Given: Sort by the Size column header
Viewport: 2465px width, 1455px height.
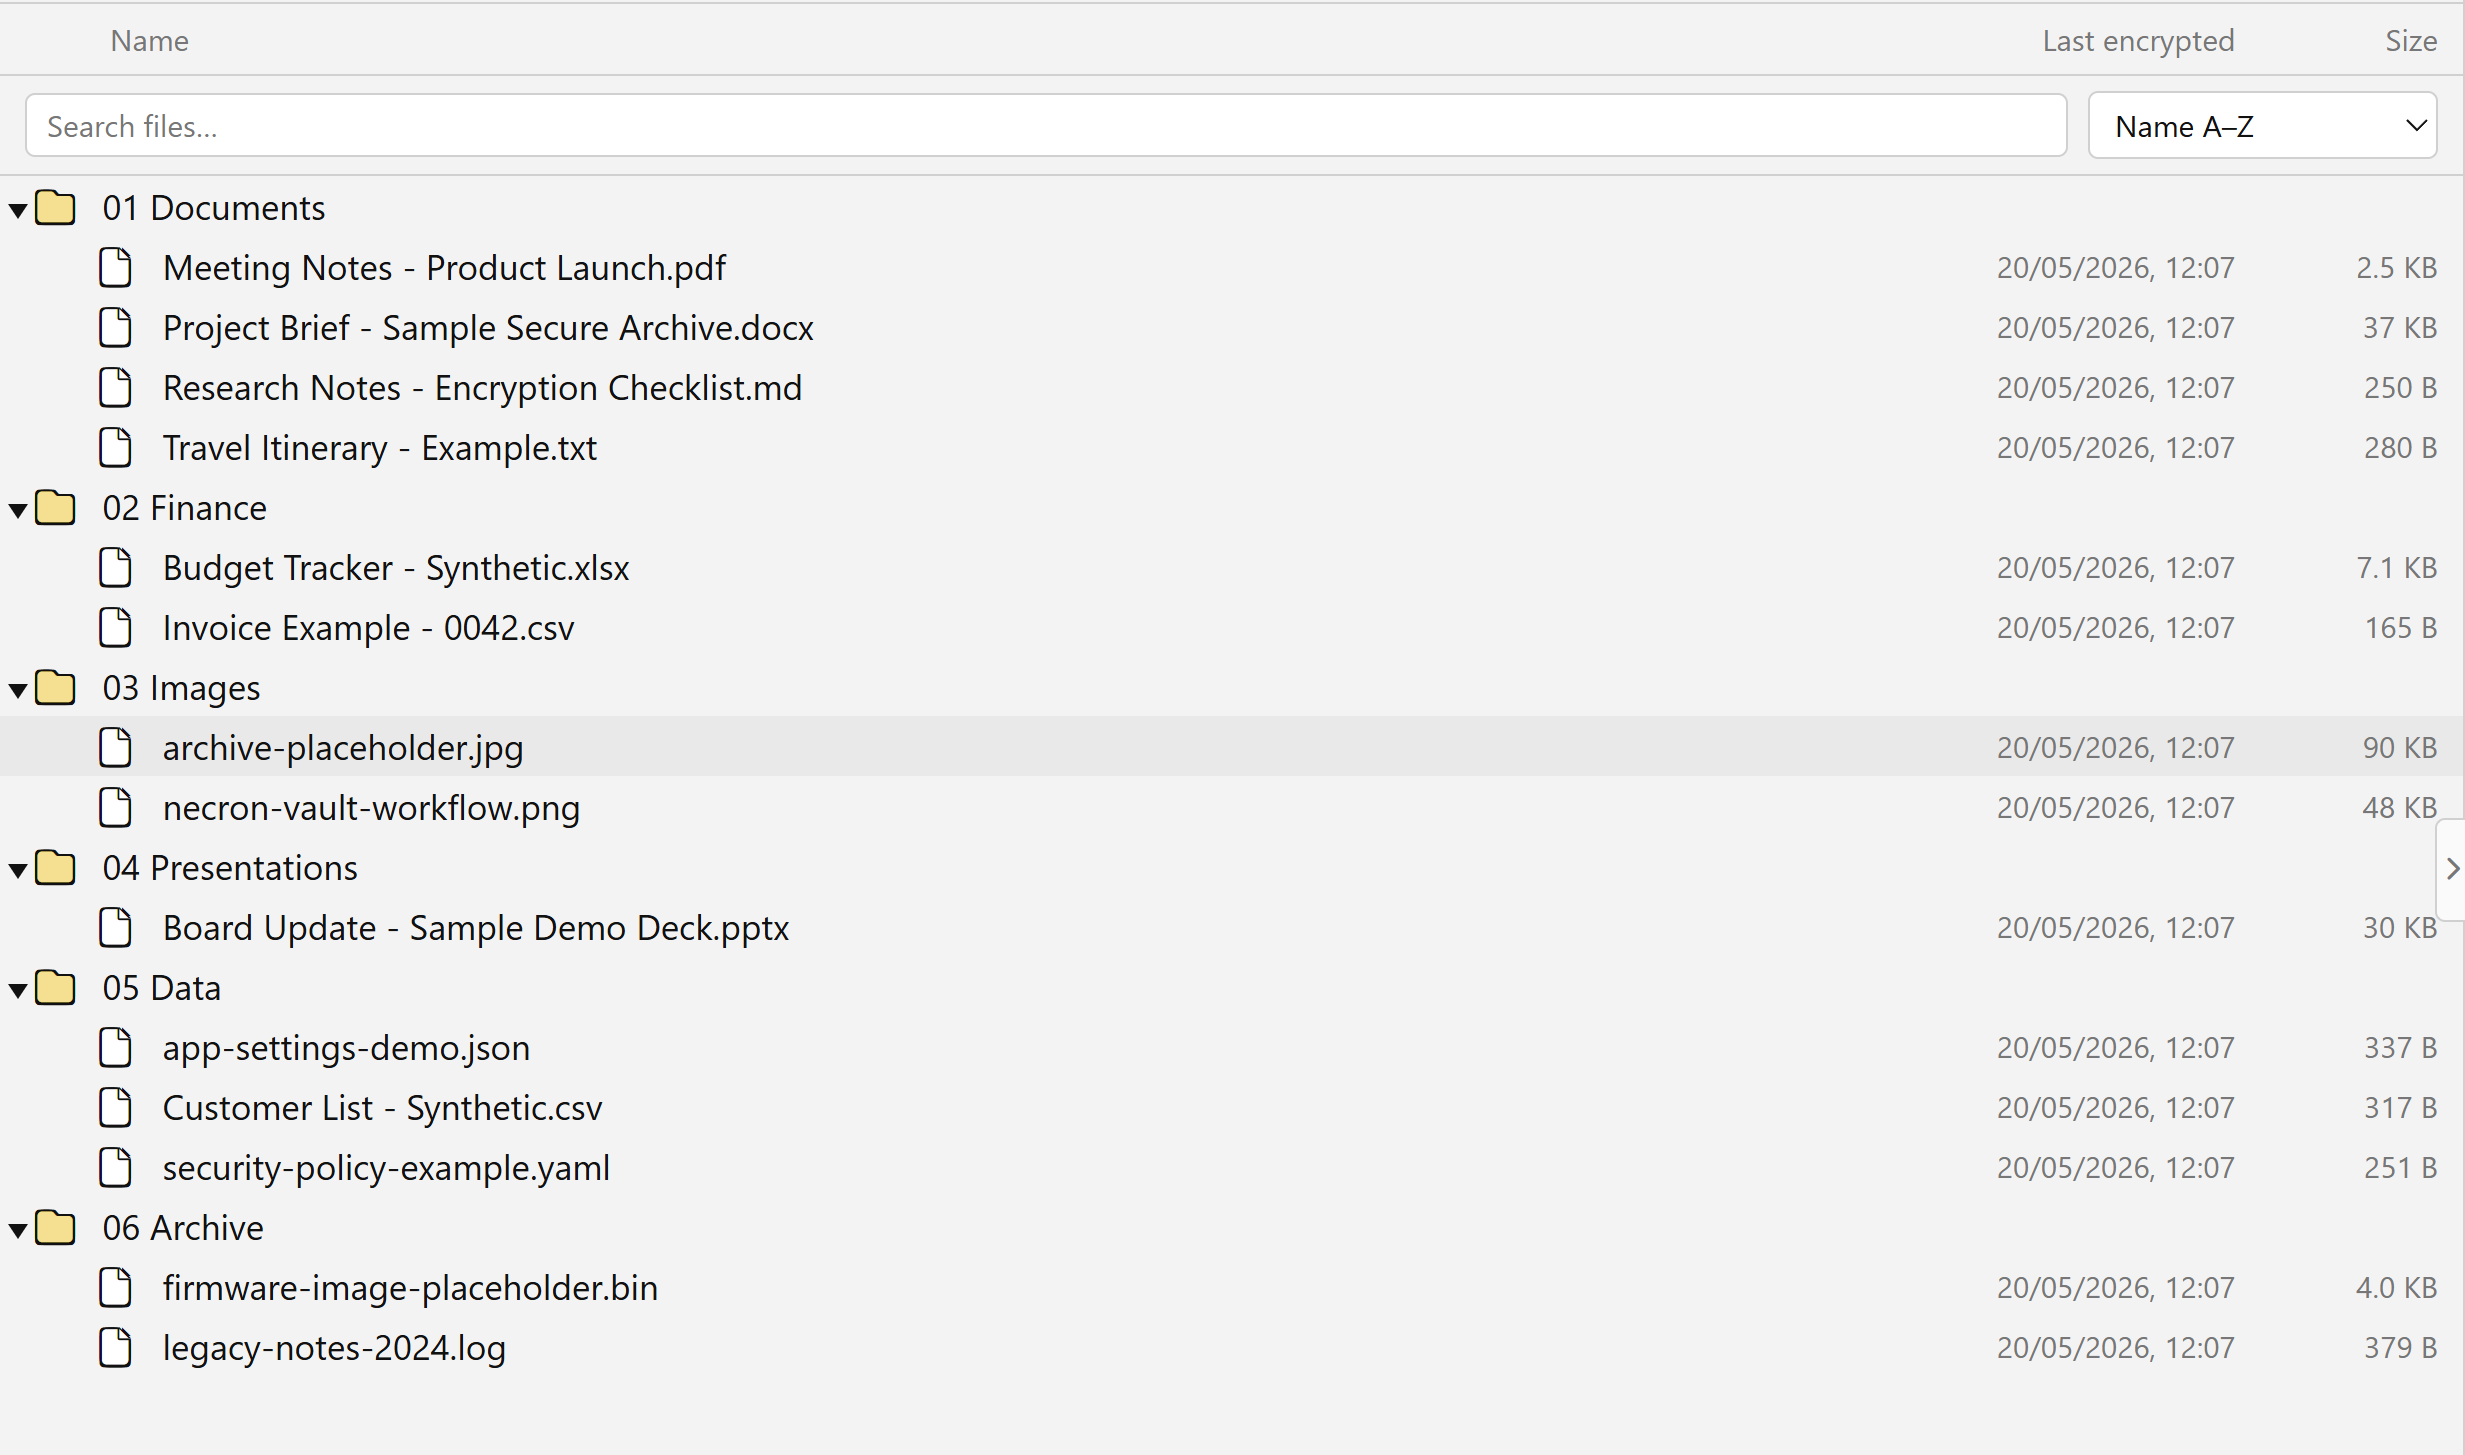Looking at the screenshot, I should tap(2410, 40).
